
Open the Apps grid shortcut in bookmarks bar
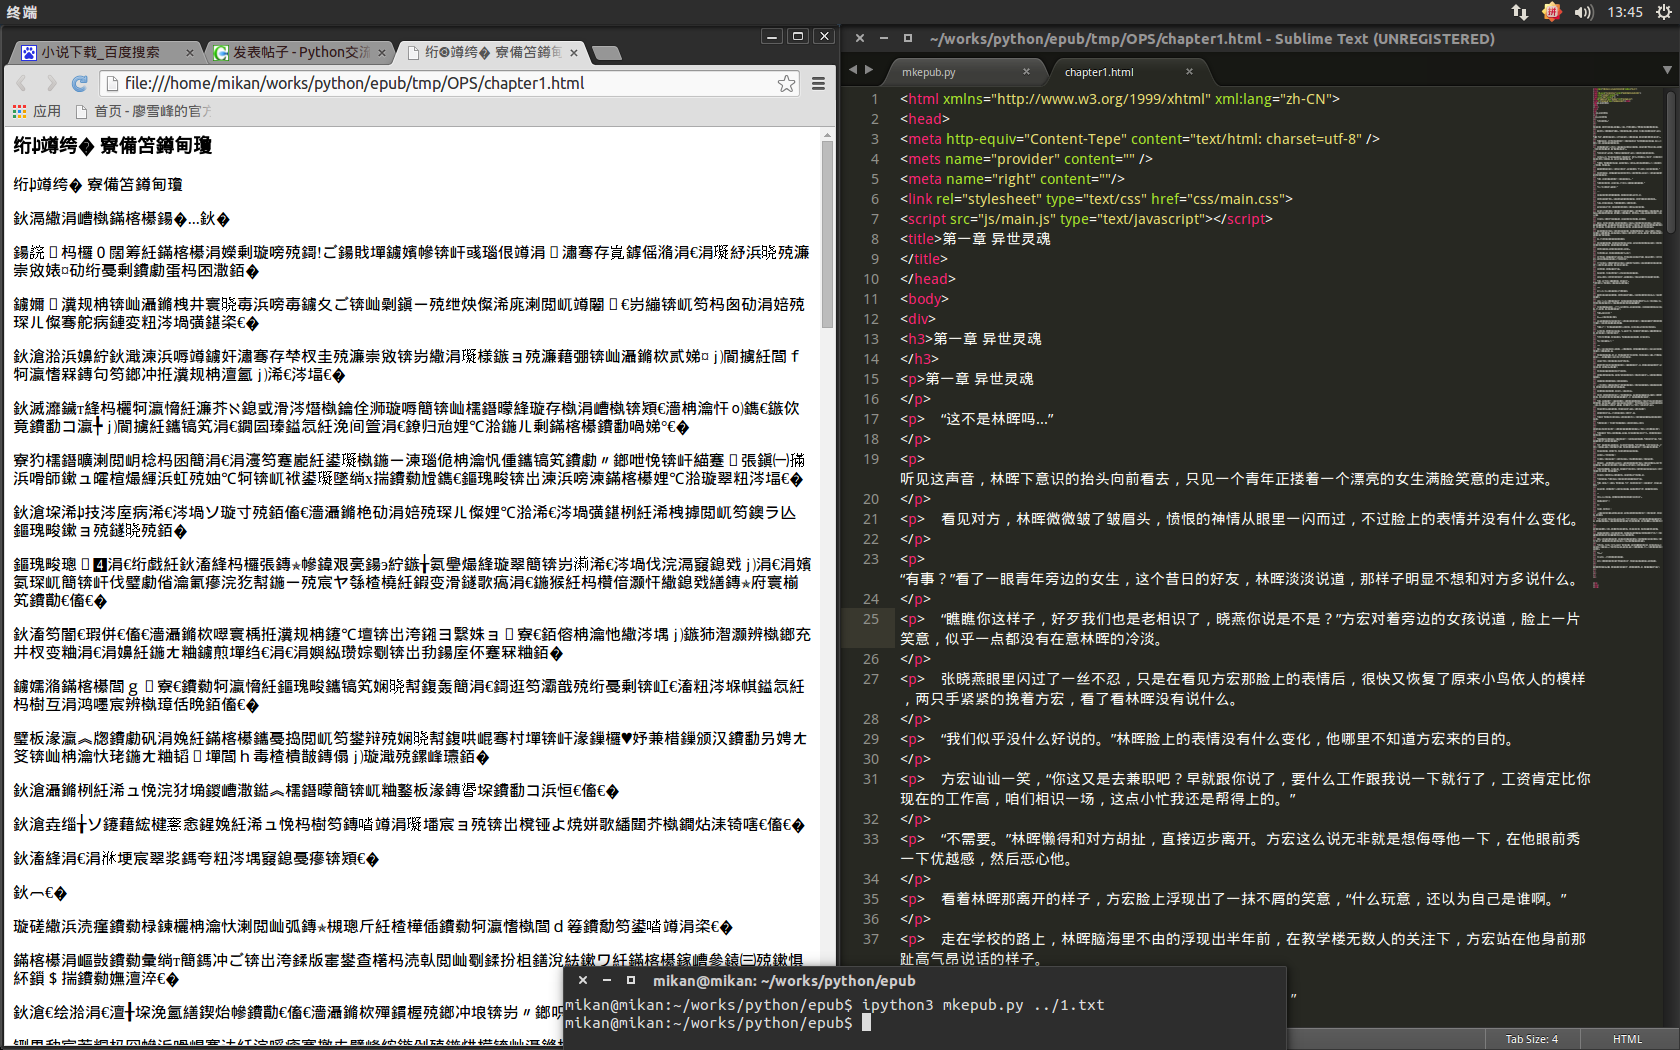point(37,111)
